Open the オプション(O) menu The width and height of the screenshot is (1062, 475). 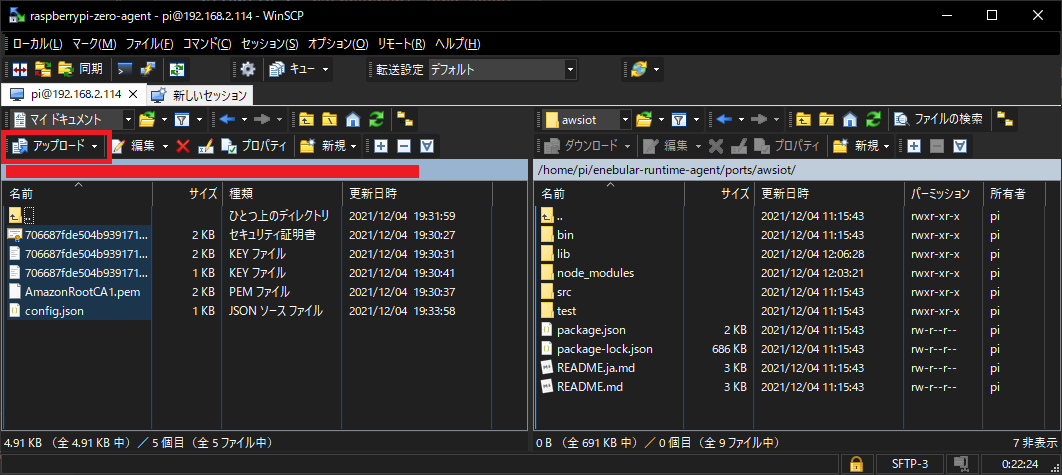tap(338, 44)
